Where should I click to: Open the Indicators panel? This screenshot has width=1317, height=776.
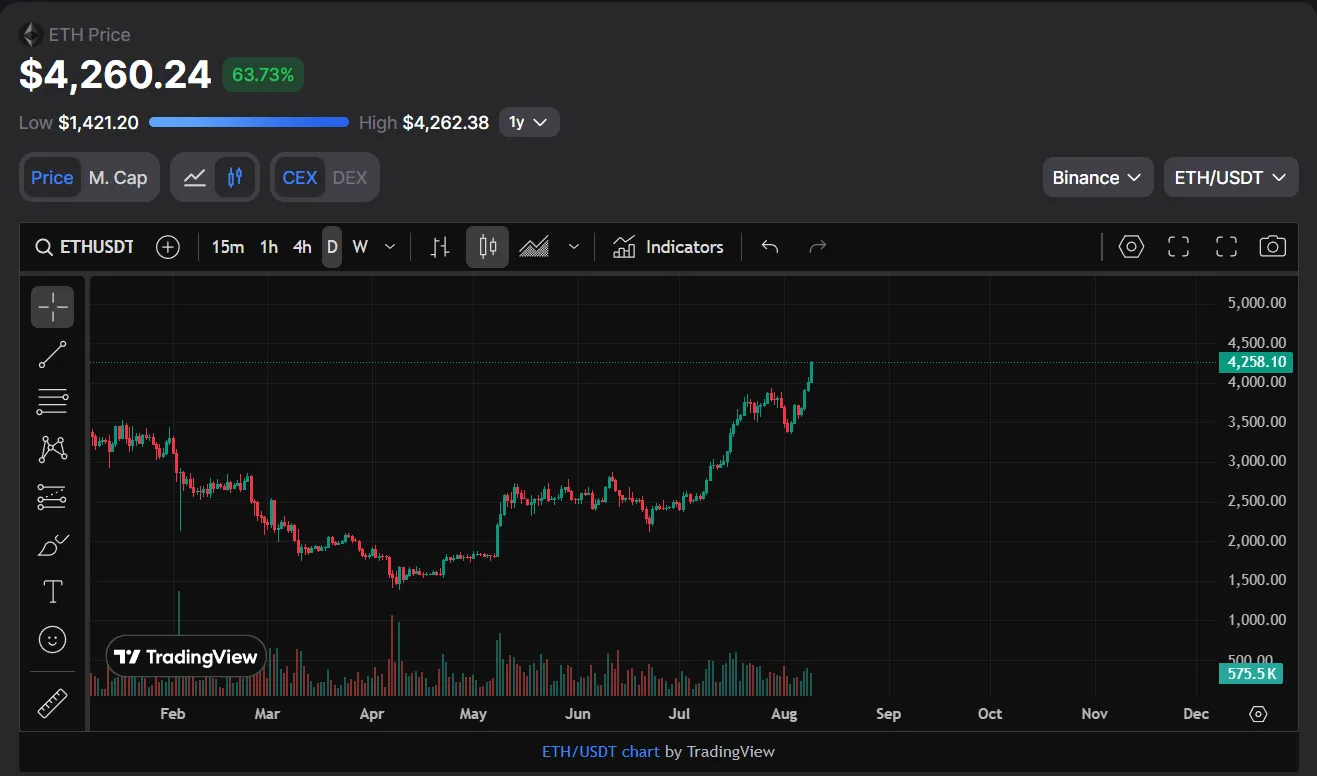(x=668, y=247)
